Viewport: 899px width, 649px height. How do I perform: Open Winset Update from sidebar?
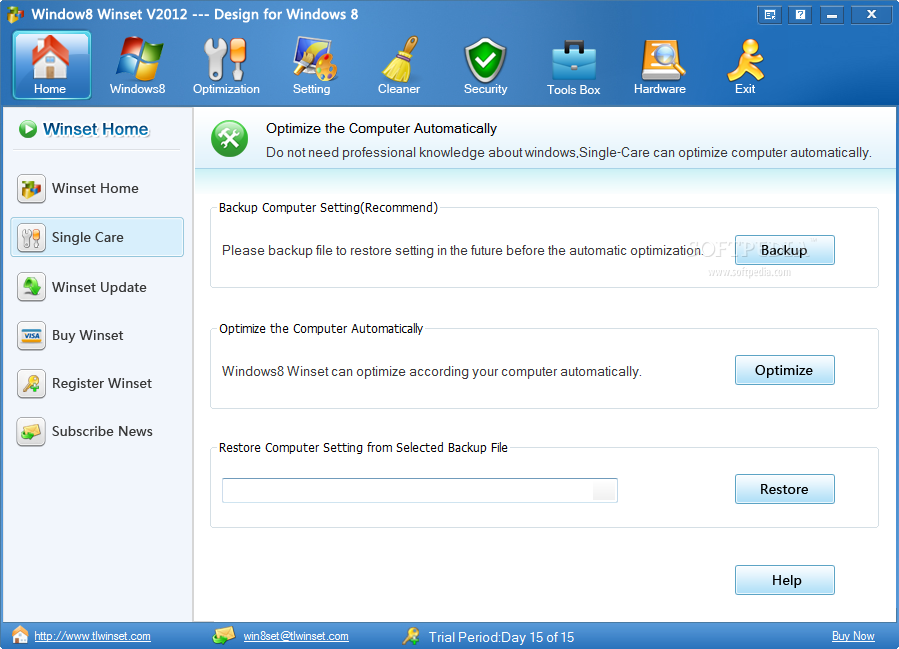click(97, 287)
